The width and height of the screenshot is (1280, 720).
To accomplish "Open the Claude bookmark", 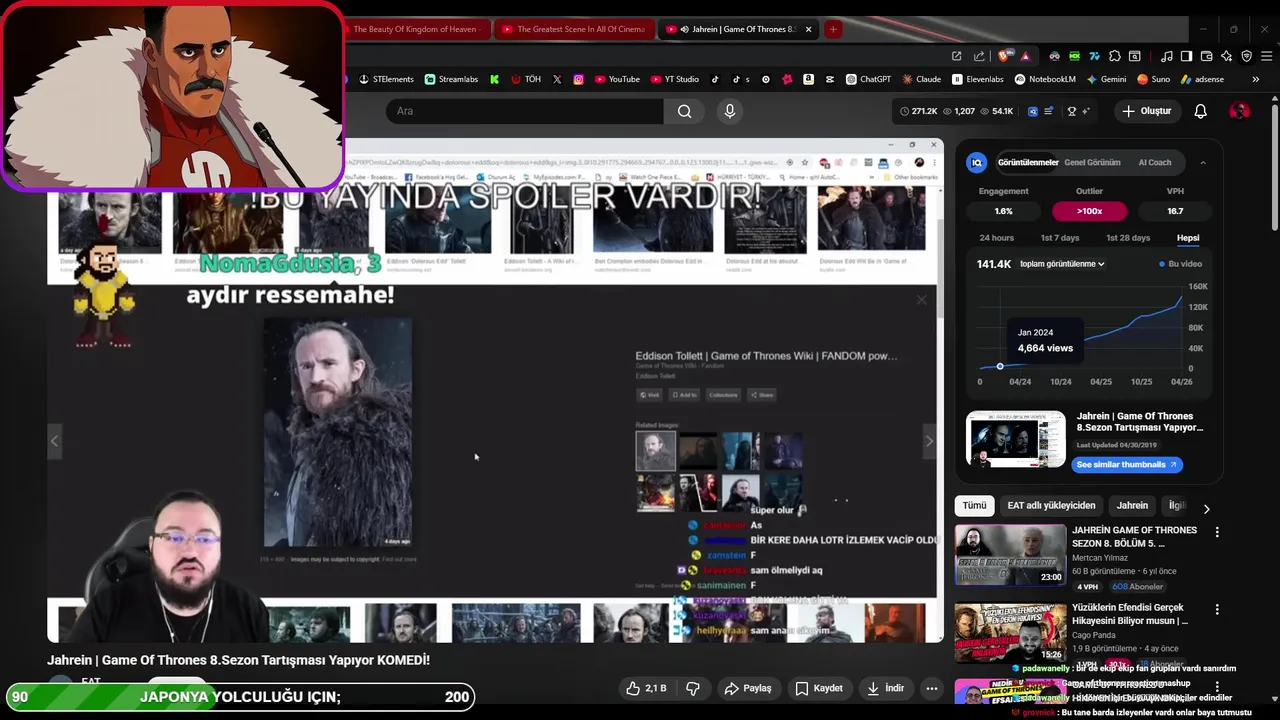I will coord(921,79).
